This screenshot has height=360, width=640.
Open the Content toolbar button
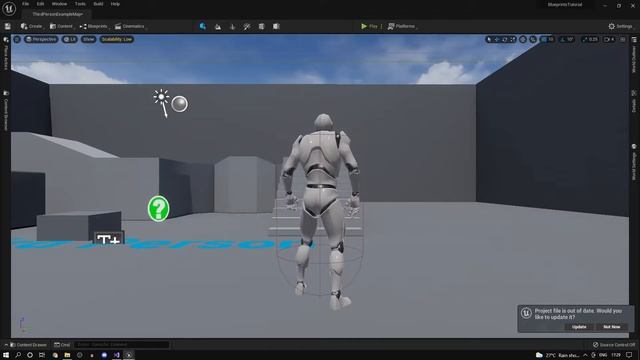click(x=61, y=27)
